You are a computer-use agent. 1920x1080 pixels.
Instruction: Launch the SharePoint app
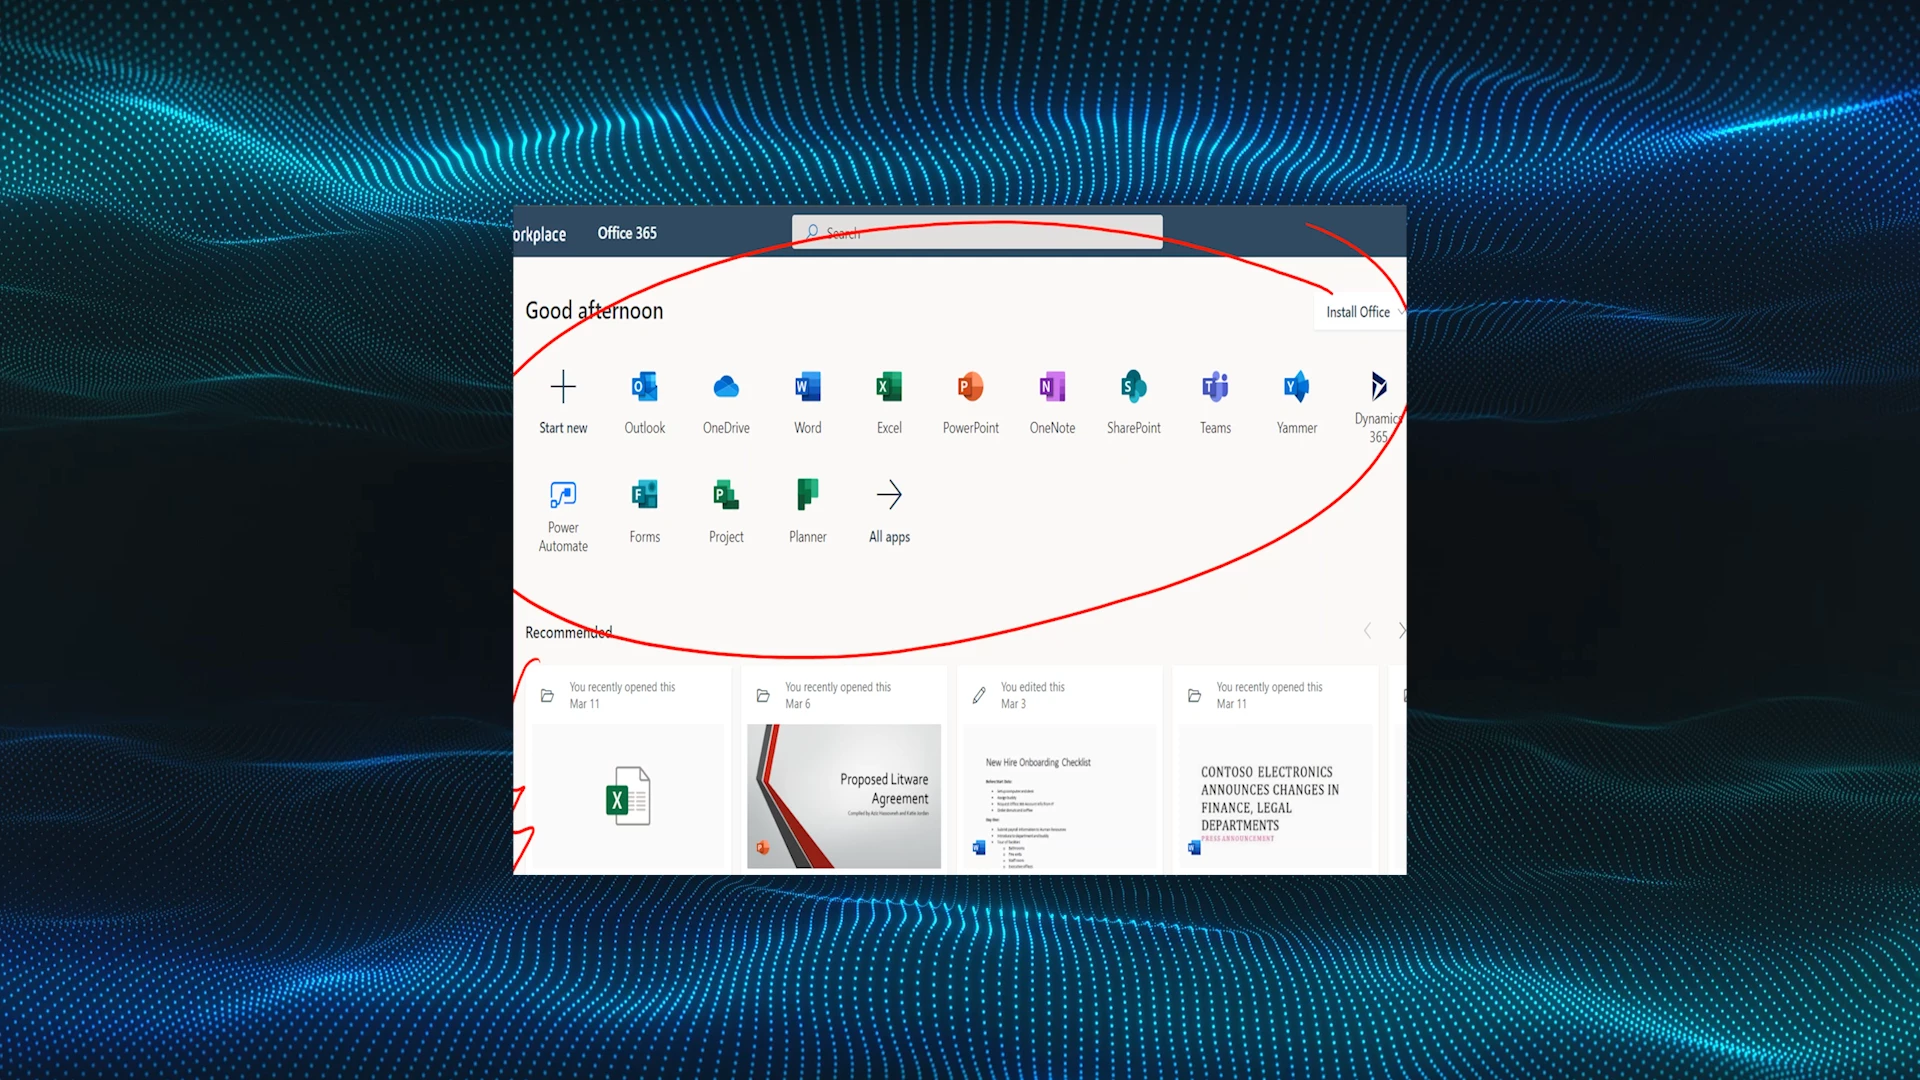point(1133,387)
